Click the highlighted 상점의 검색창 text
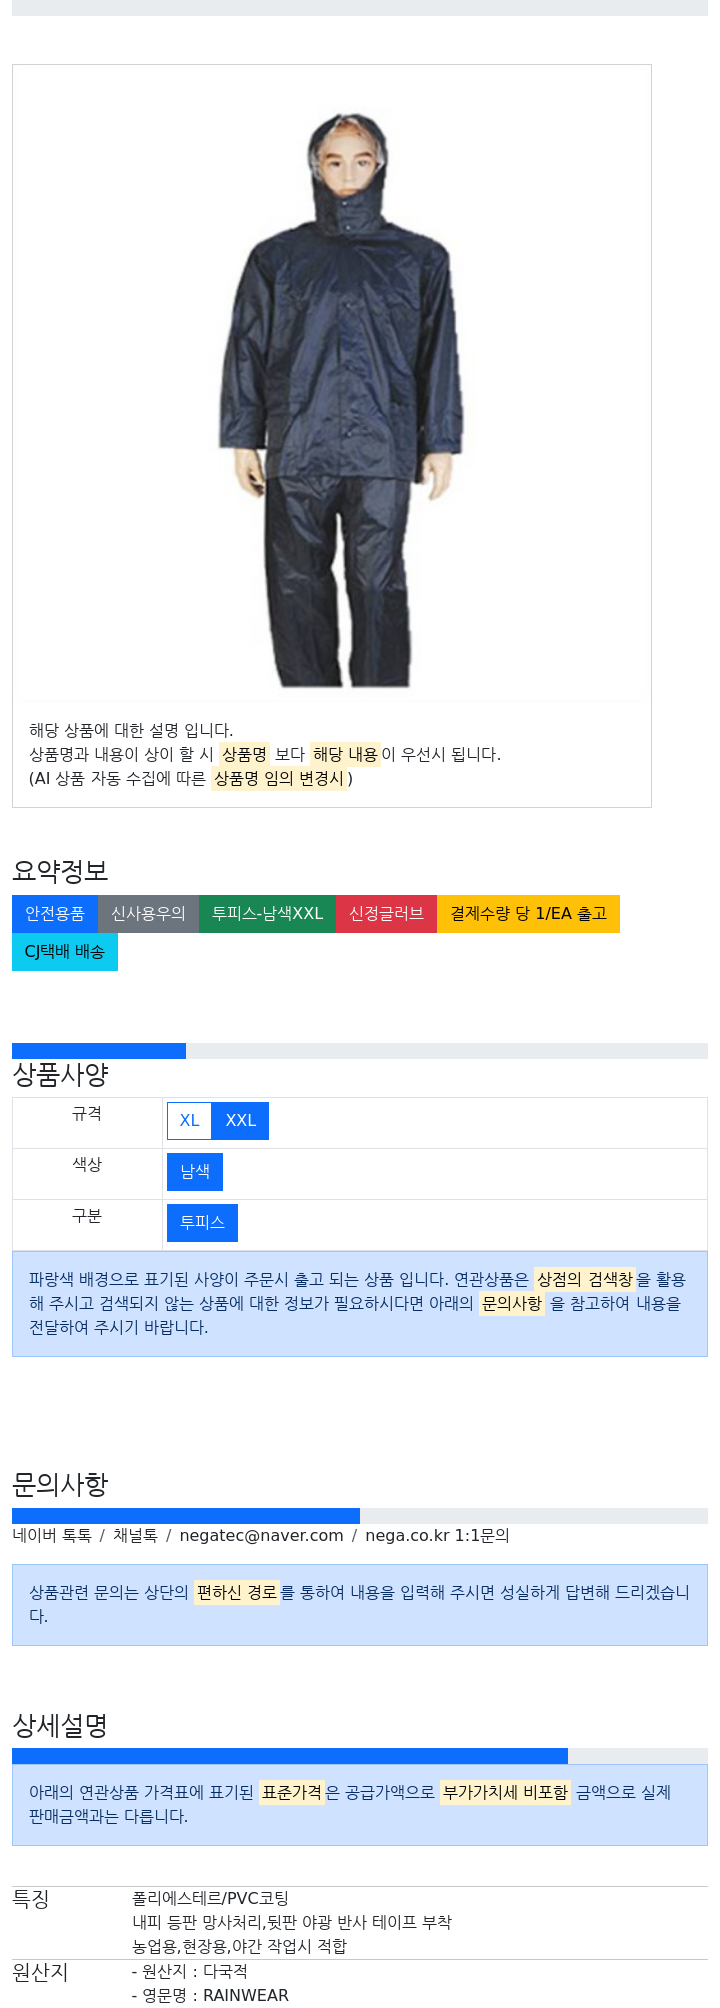The height and width of the screenshot is (2008, 720). (584, 1280)
